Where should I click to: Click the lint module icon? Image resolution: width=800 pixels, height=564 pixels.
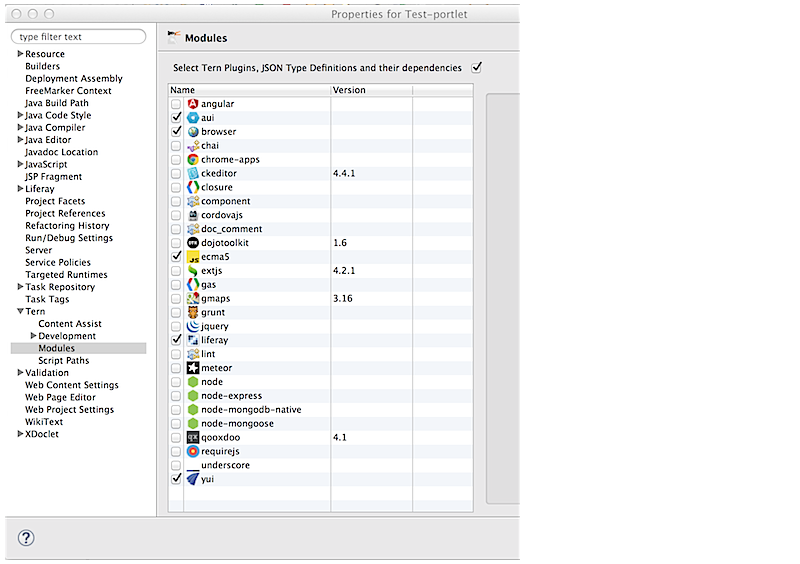pyautogui.click(x=193, y=354)
